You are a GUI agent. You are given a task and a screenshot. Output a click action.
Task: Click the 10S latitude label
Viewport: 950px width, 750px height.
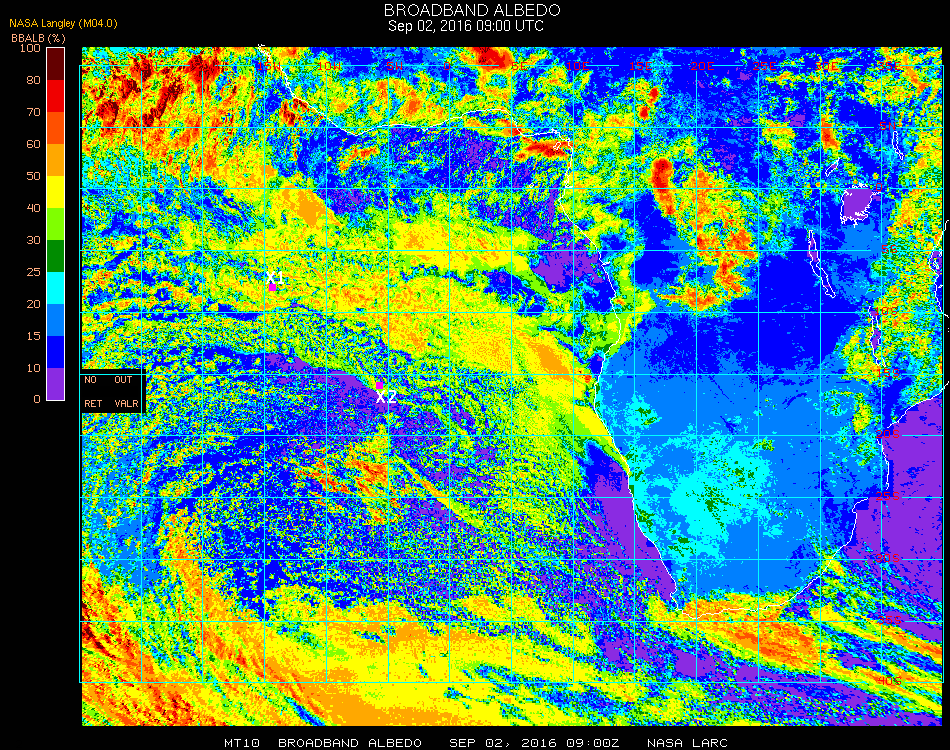coord(888,311)
